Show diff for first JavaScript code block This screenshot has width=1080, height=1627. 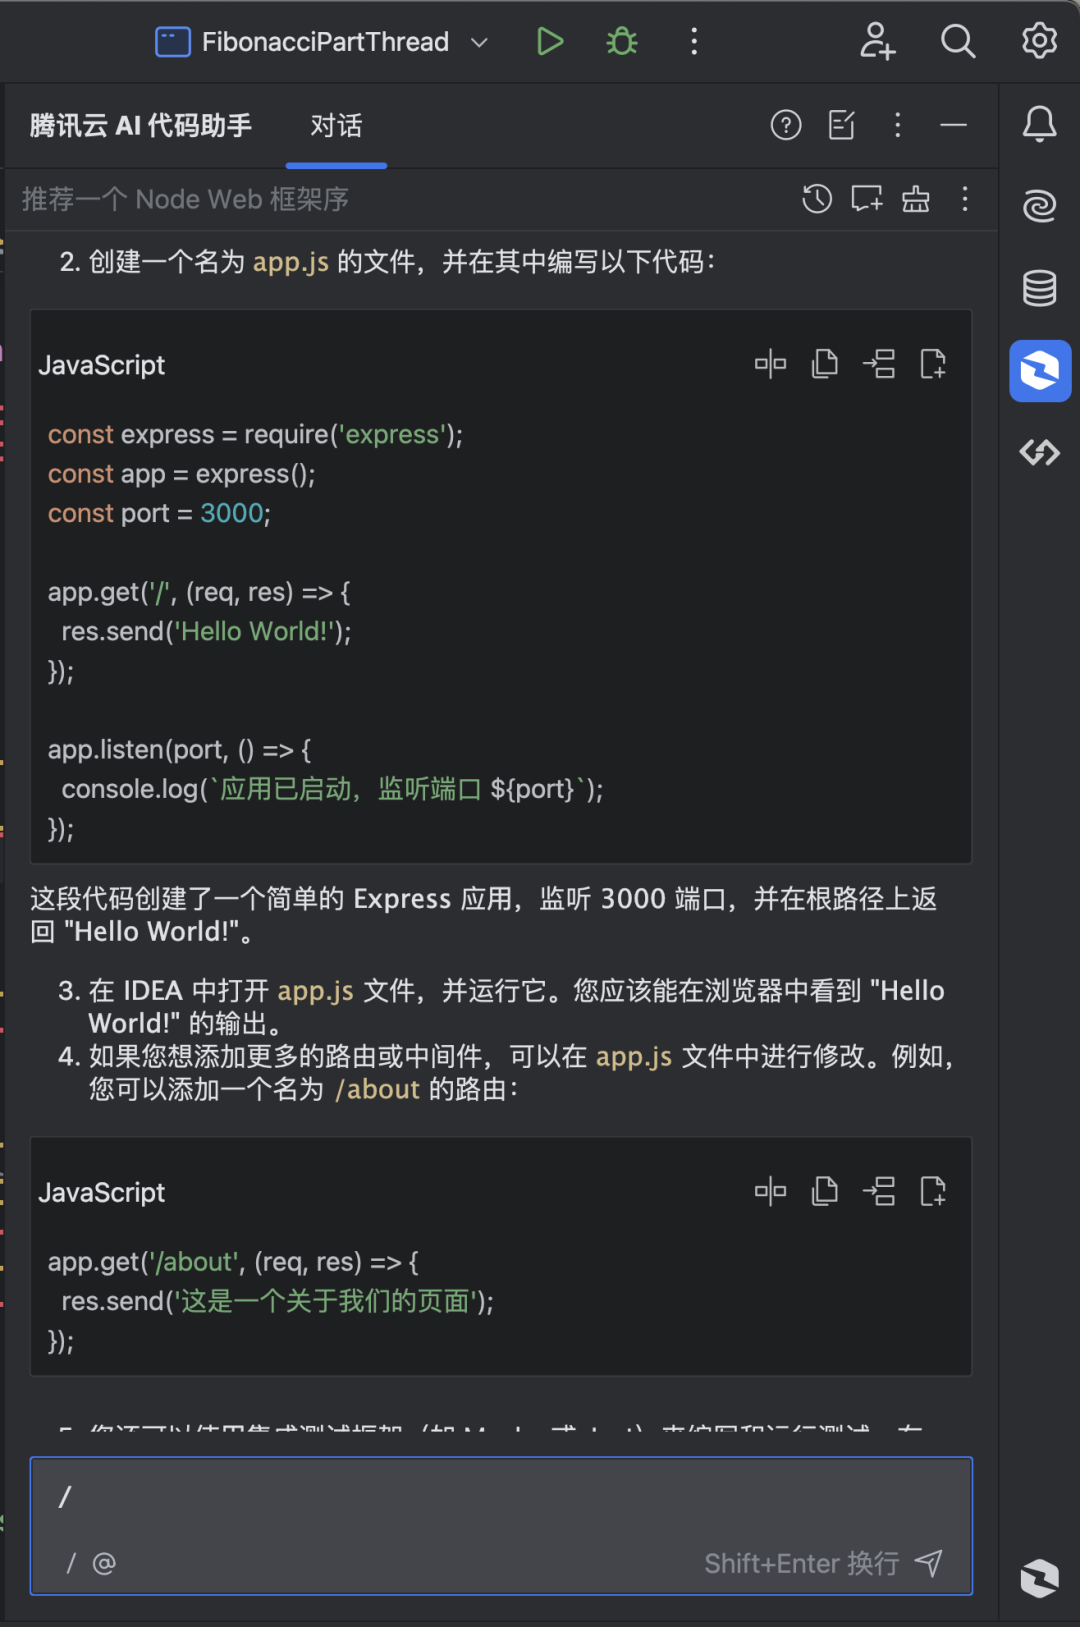click(770, 364)
